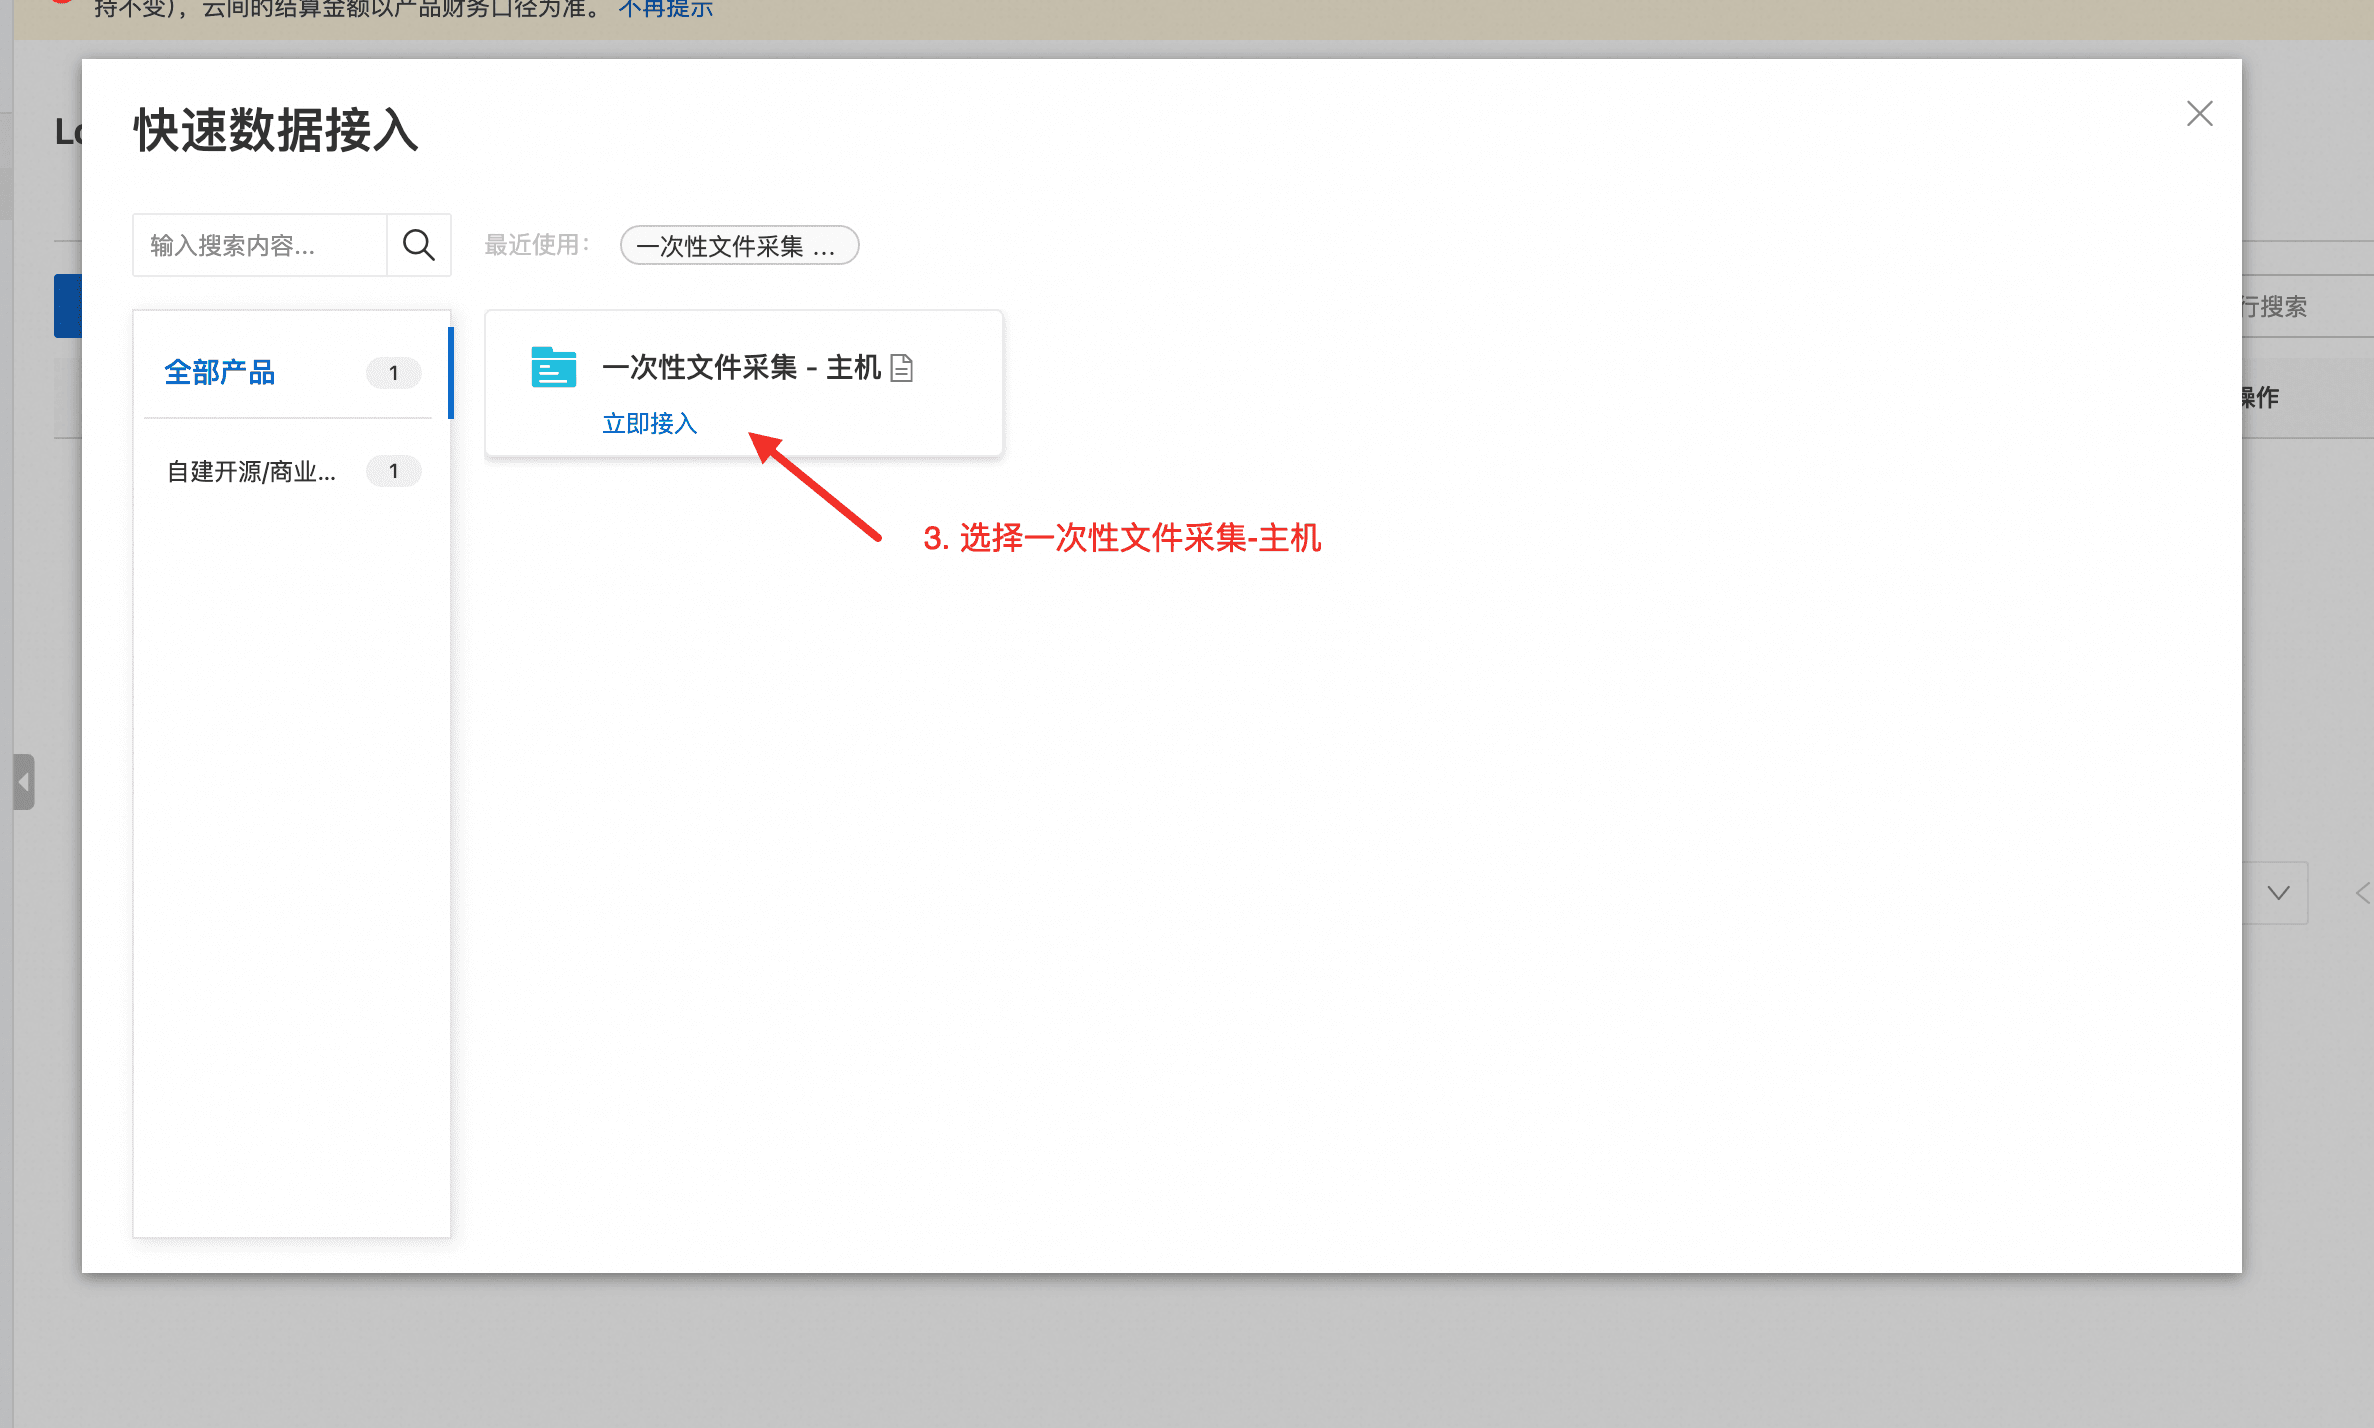Click the count badge next to 自建开源/商业
The width and height of the screenshot is (2374, 1428).
point(393,471)
